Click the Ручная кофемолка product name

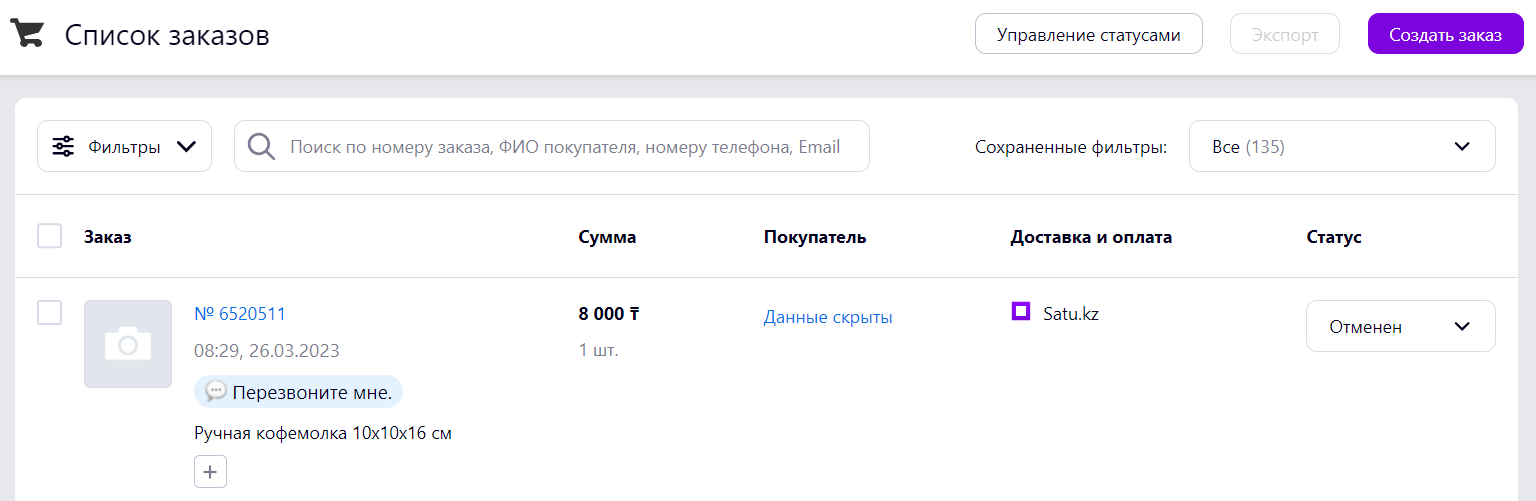[323, 434]
